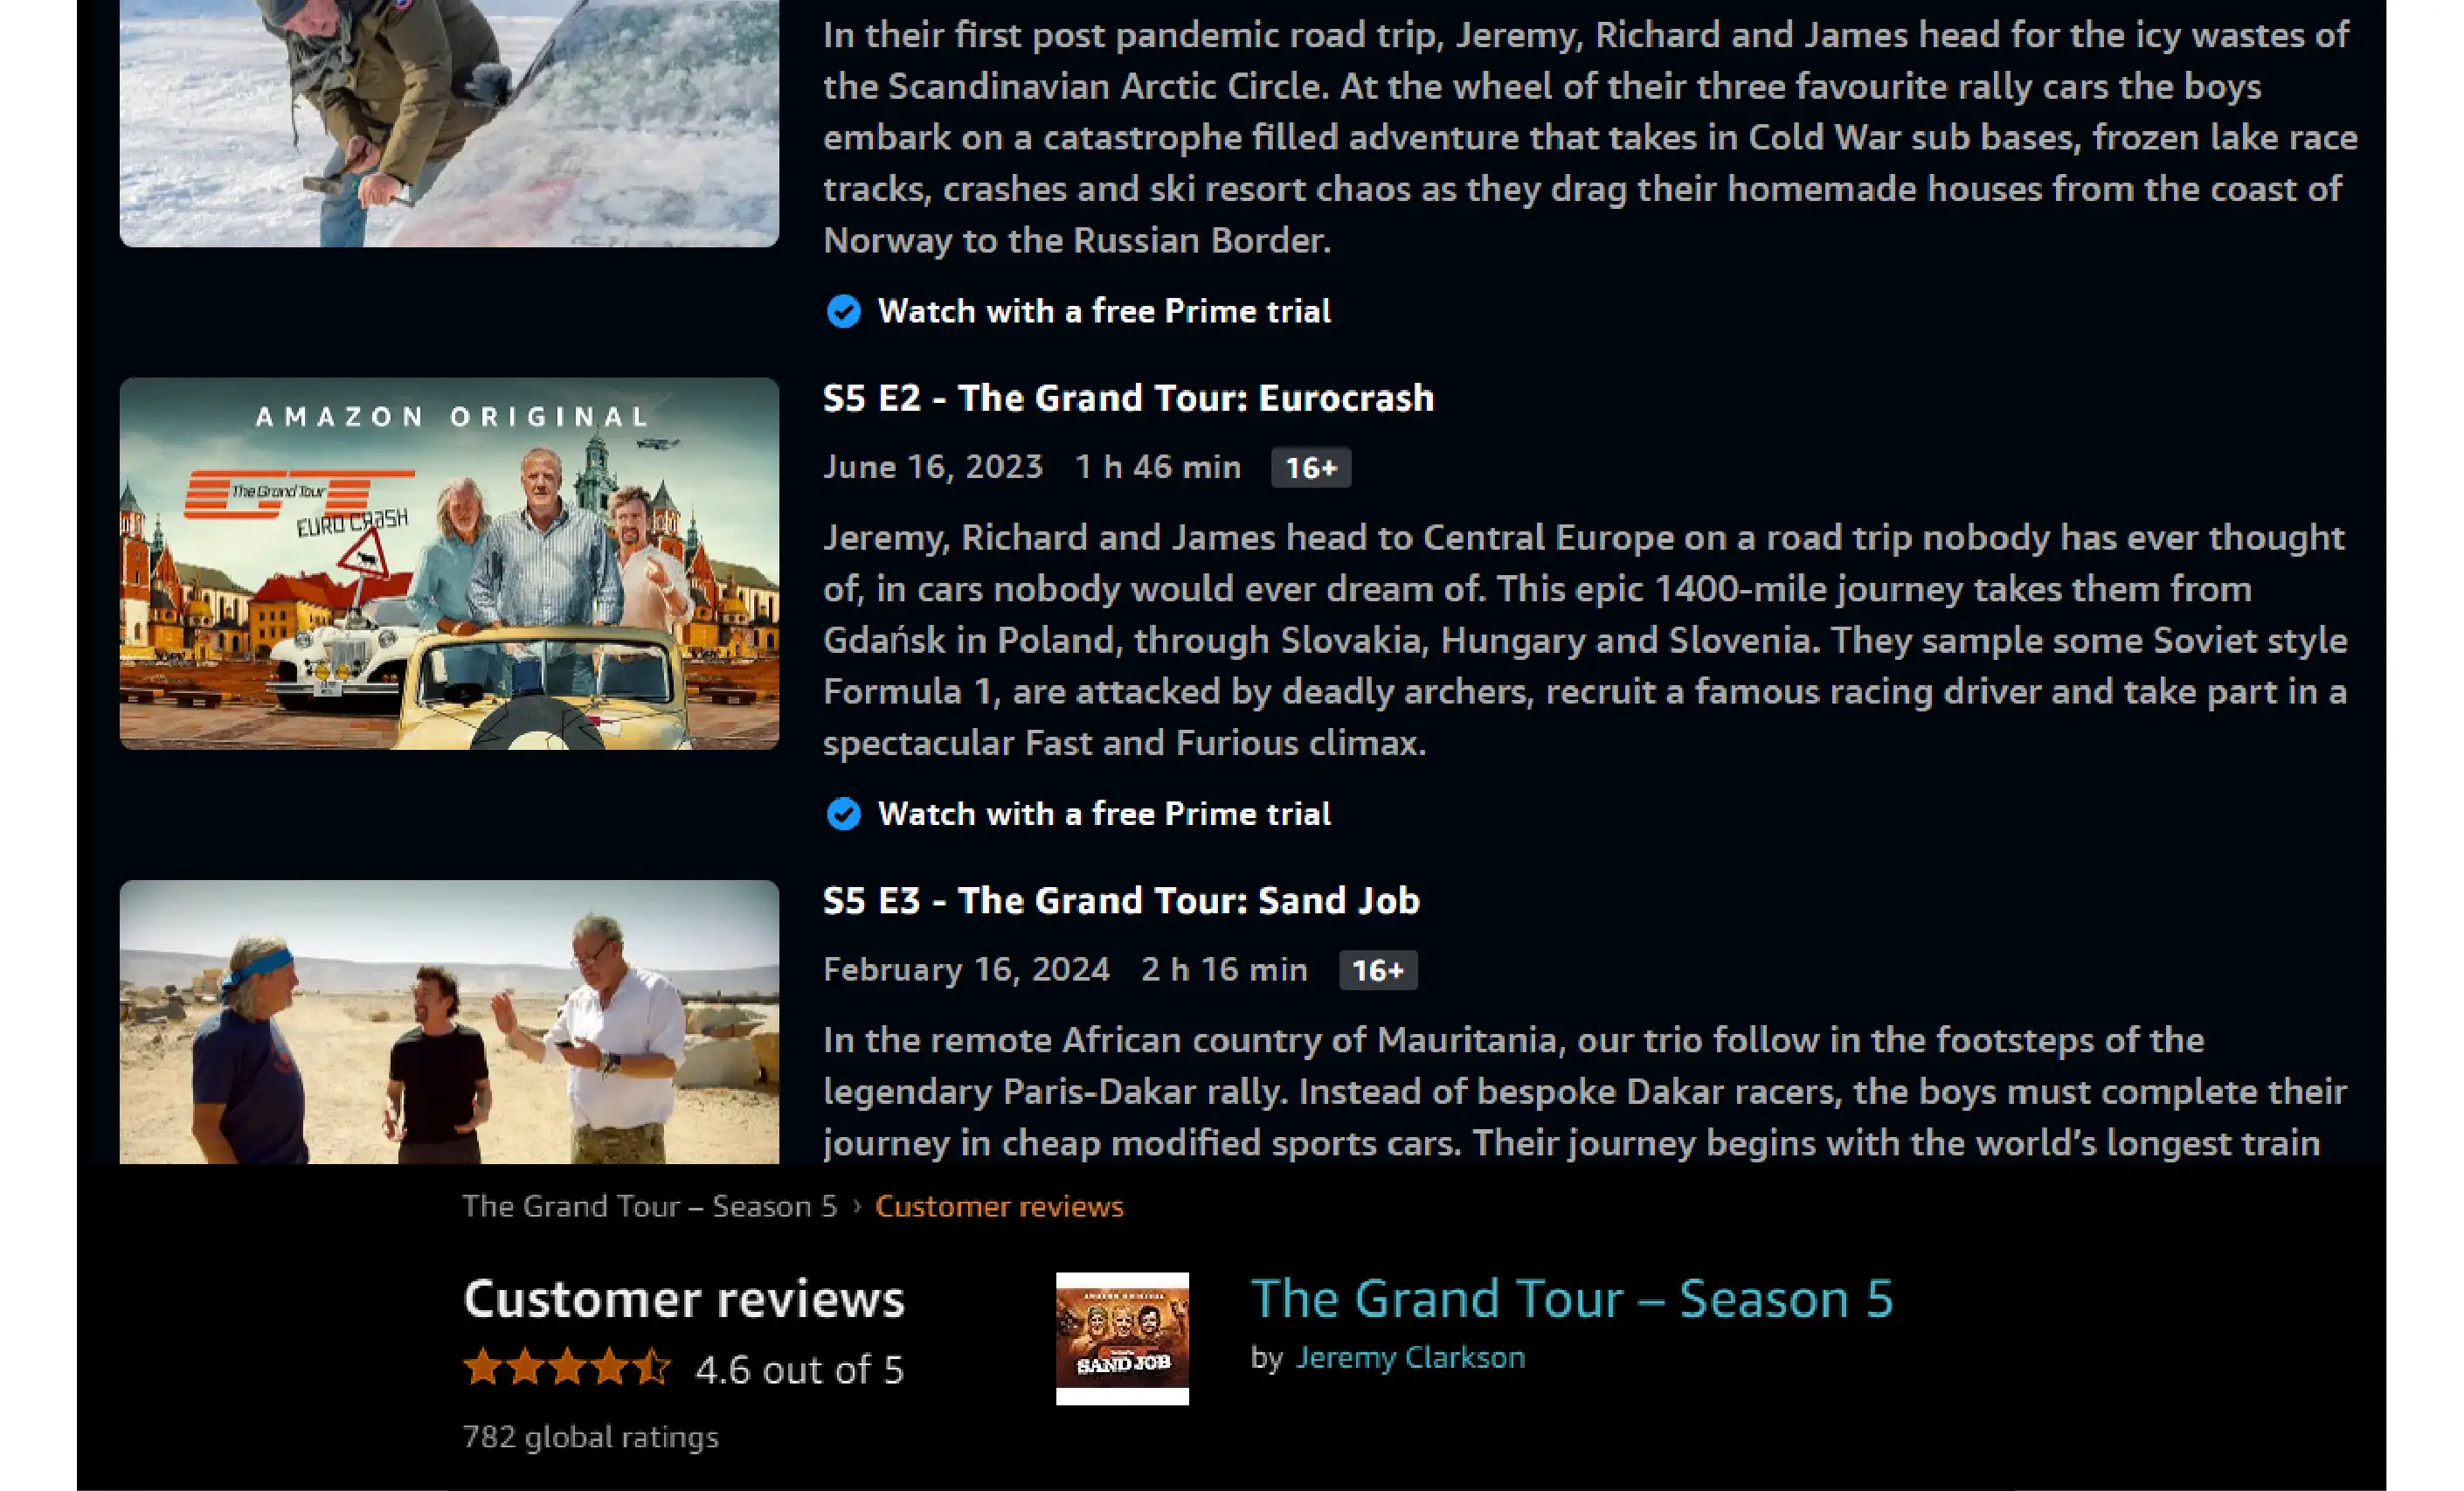Go to The Grand Tour – Season 5 breadcrumb

pos(650,1207)
